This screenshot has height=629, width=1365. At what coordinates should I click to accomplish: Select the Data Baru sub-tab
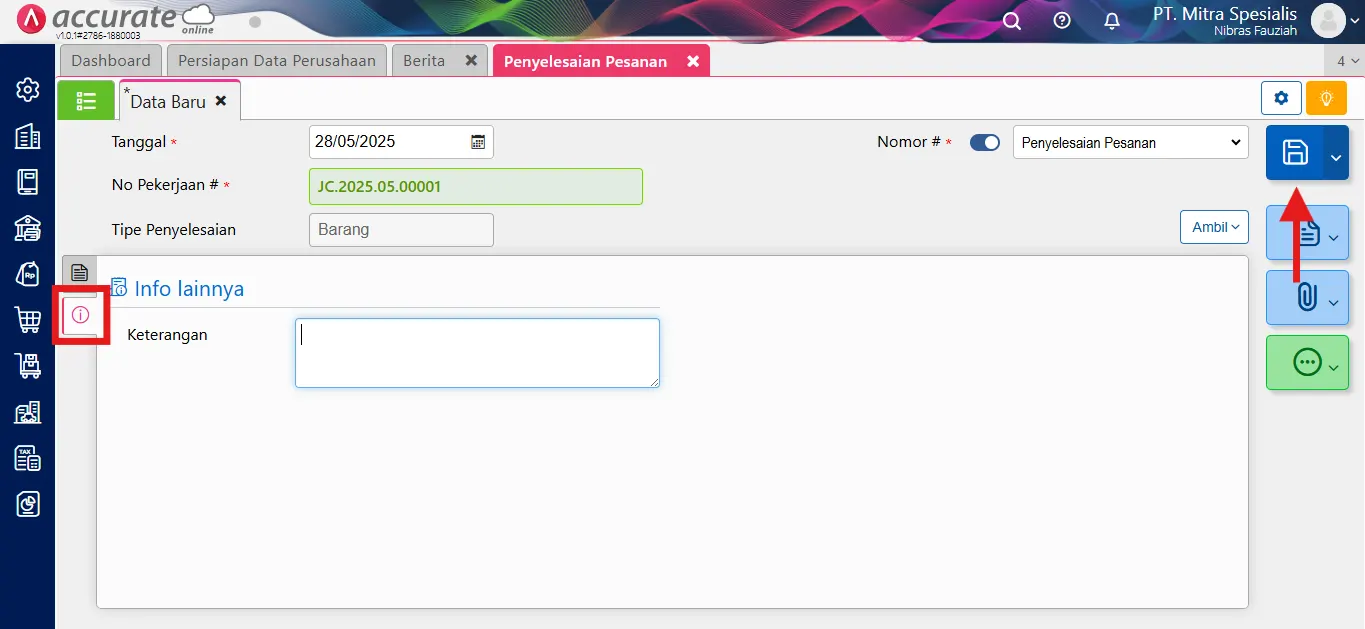tap(168, 102)
